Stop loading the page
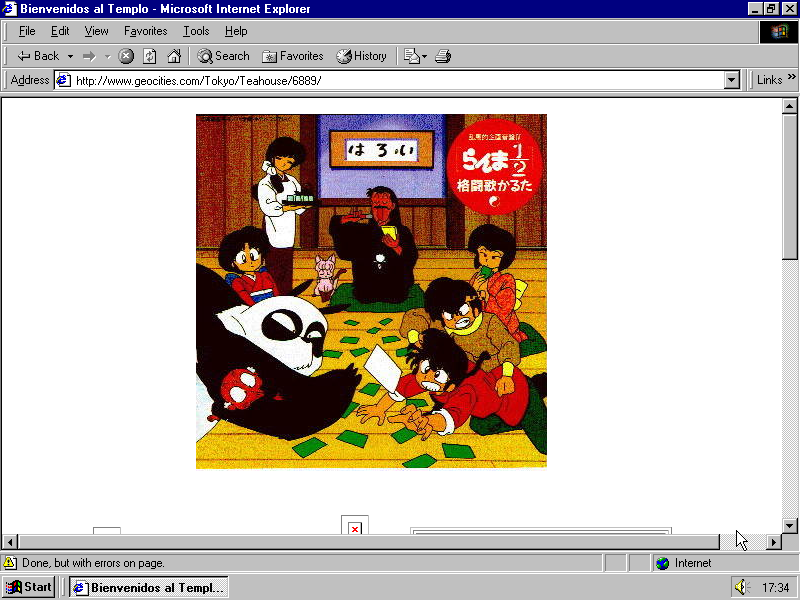The height and width of the screenshot is (600, 800). click(x=126, y=56)
